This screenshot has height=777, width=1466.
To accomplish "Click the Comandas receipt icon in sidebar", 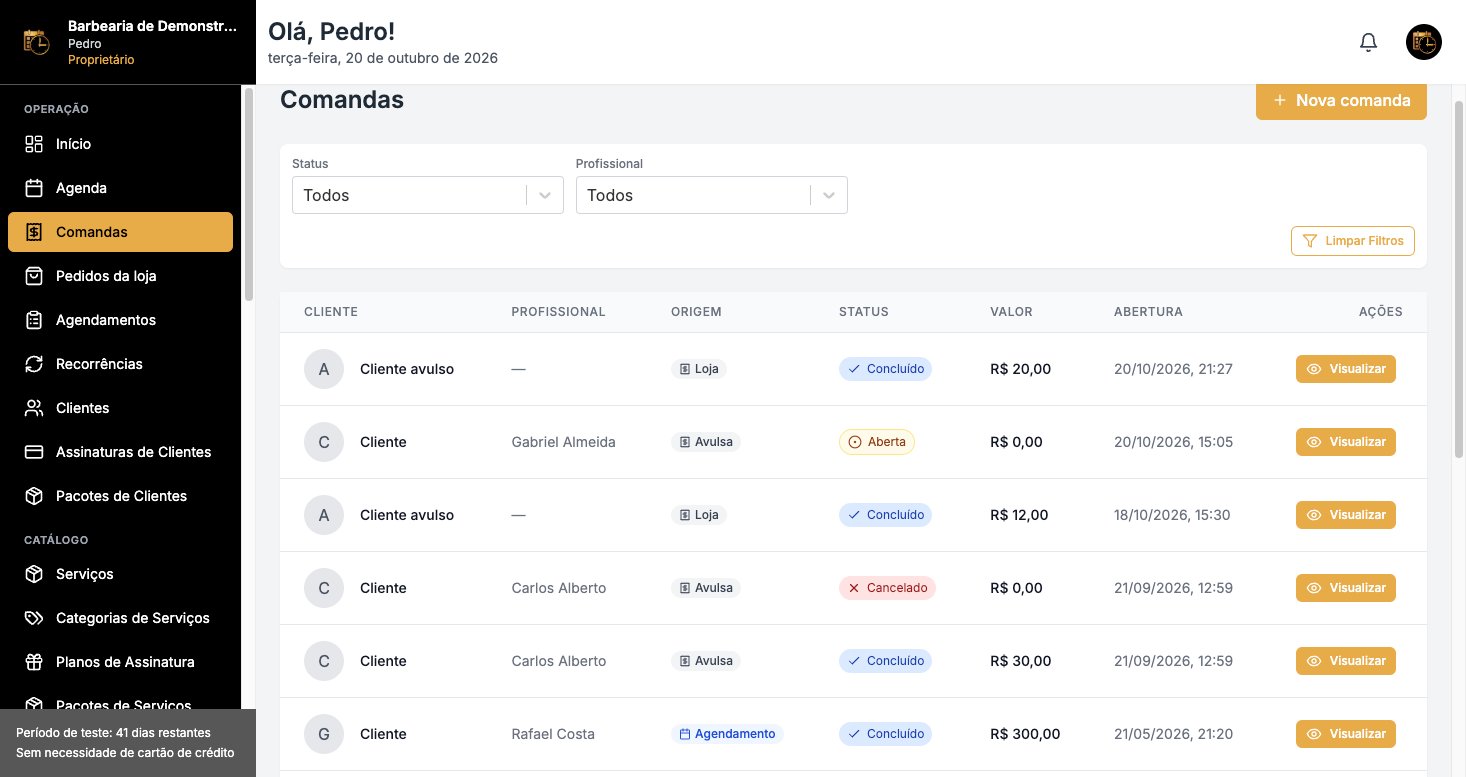I will (34, 232).
